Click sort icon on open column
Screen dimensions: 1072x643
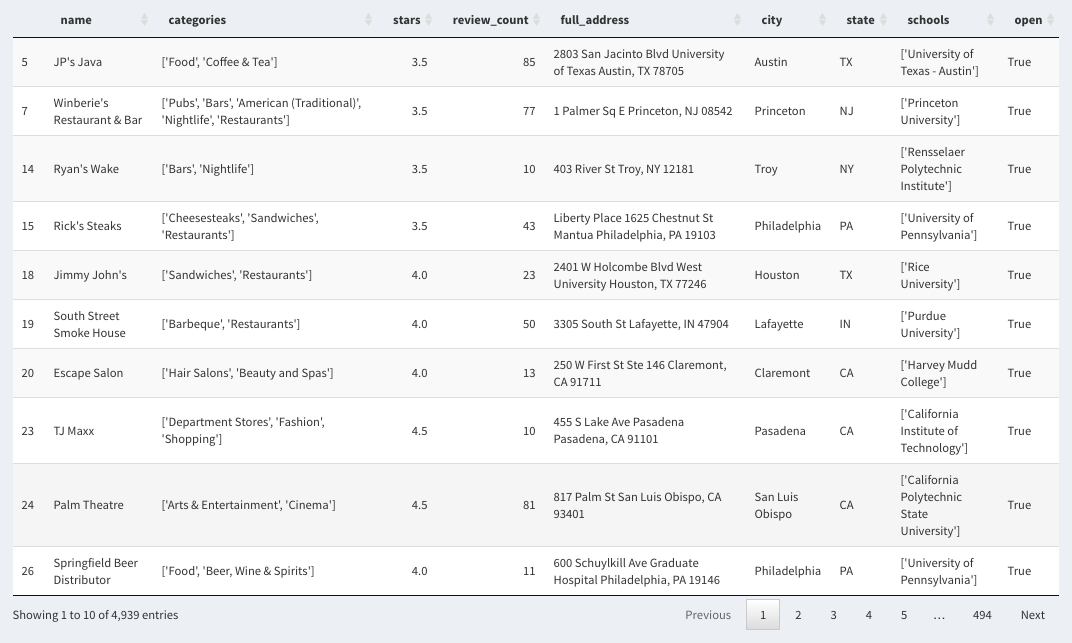coord(1050,20)
